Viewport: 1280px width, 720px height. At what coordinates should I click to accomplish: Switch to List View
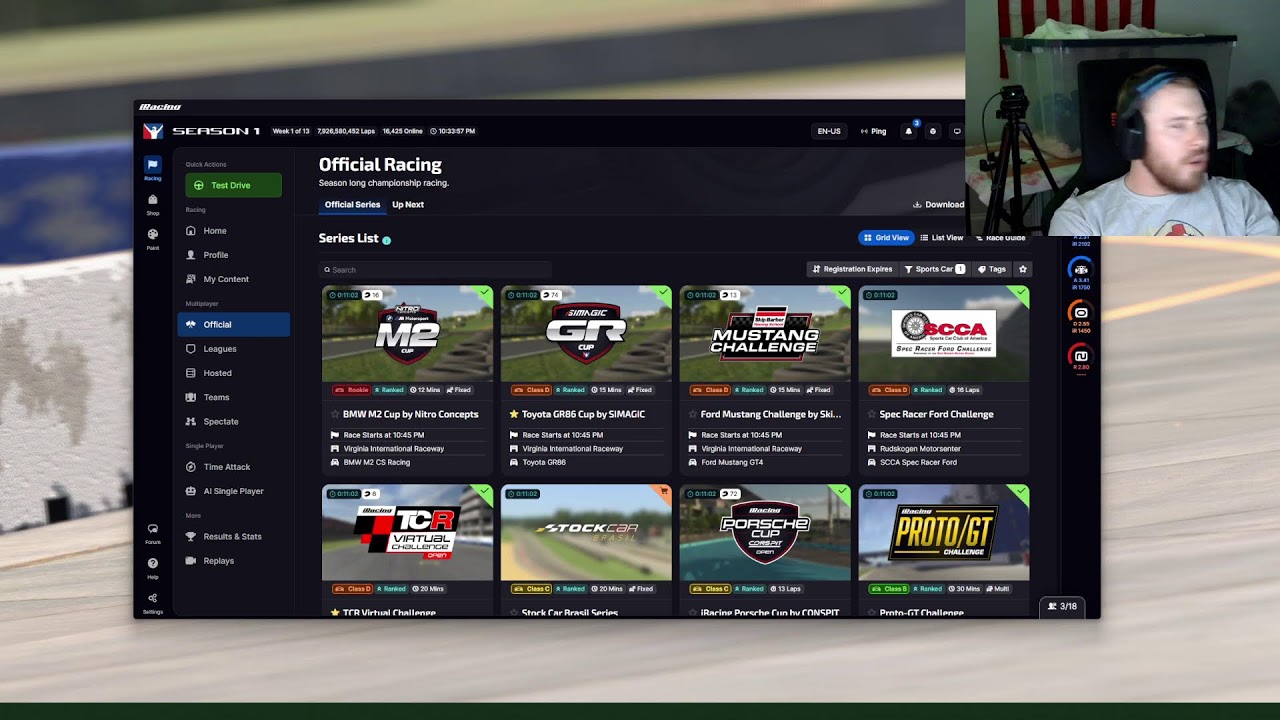[x=941, y=238]
